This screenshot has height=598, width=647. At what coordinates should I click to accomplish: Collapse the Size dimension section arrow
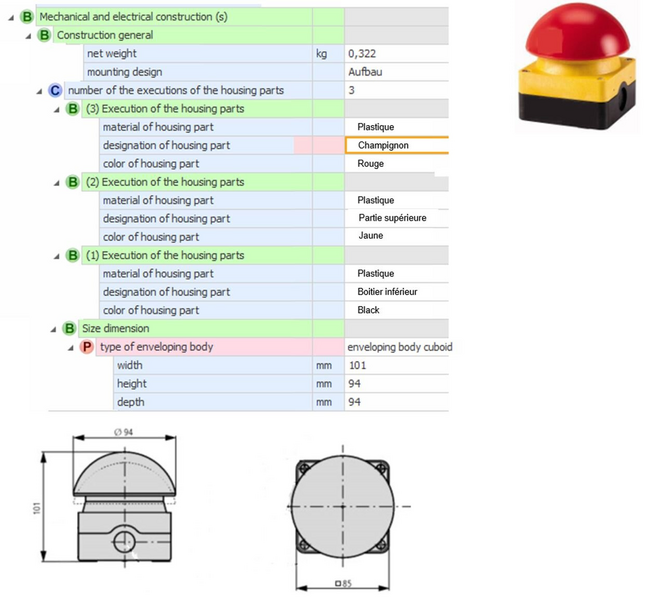[54, 329]
